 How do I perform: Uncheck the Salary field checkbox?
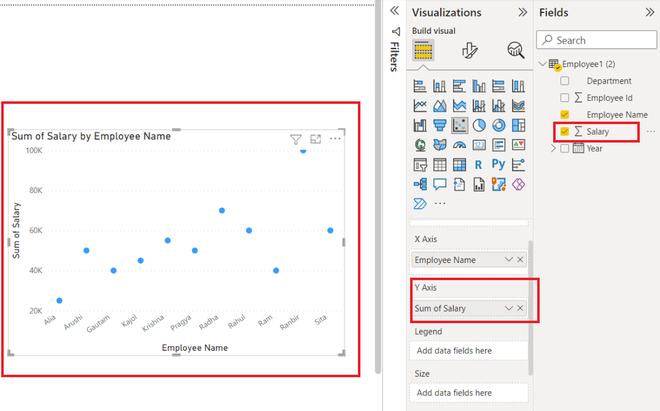coord(565,131)
